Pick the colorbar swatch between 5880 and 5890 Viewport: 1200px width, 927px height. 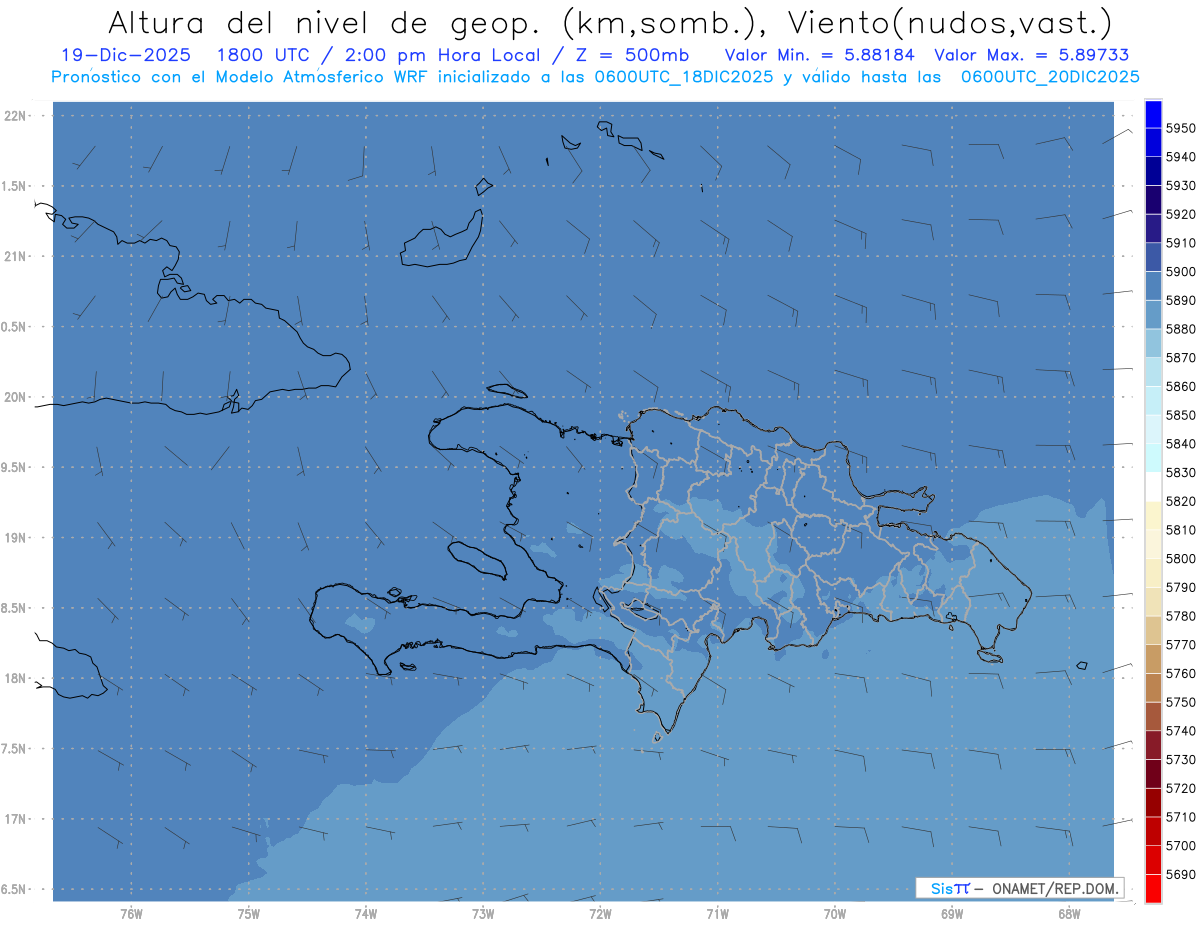tap(1153, 314)
